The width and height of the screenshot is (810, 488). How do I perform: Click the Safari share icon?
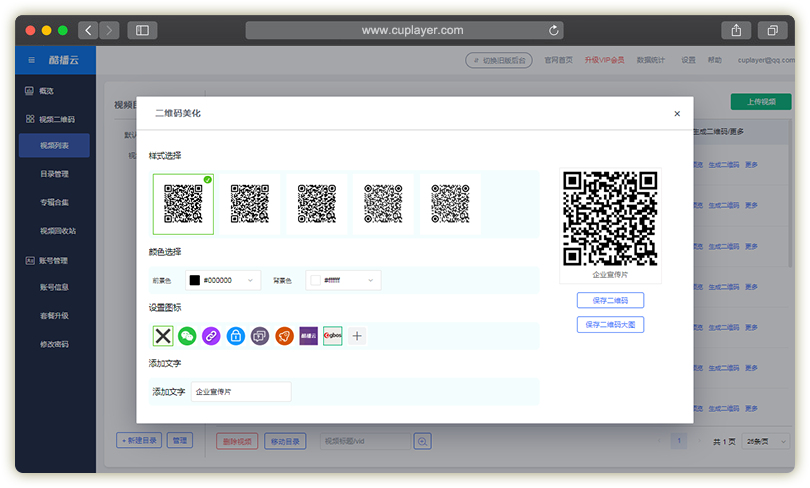(x=736, y=30)
